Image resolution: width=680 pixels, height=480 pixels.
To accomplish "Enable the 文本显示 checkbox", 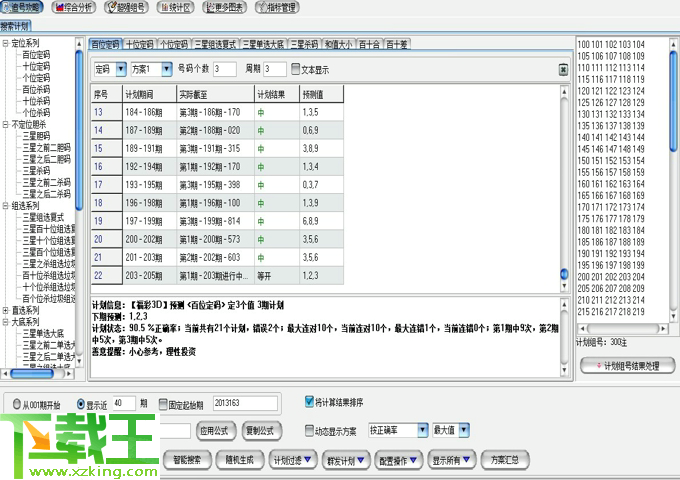I will coord(296,69).
